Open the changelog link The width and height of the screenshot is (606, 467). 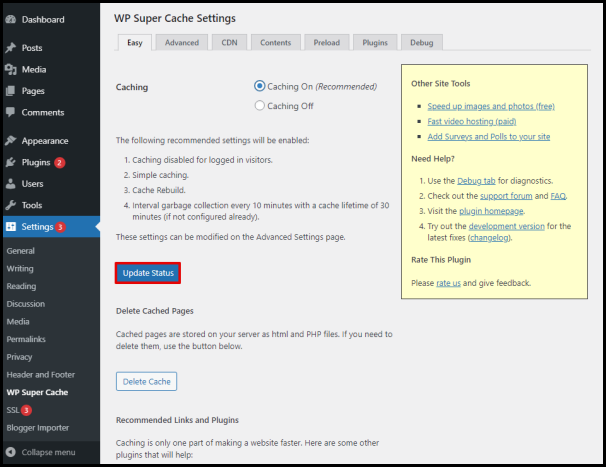click(x=489, y=238)
